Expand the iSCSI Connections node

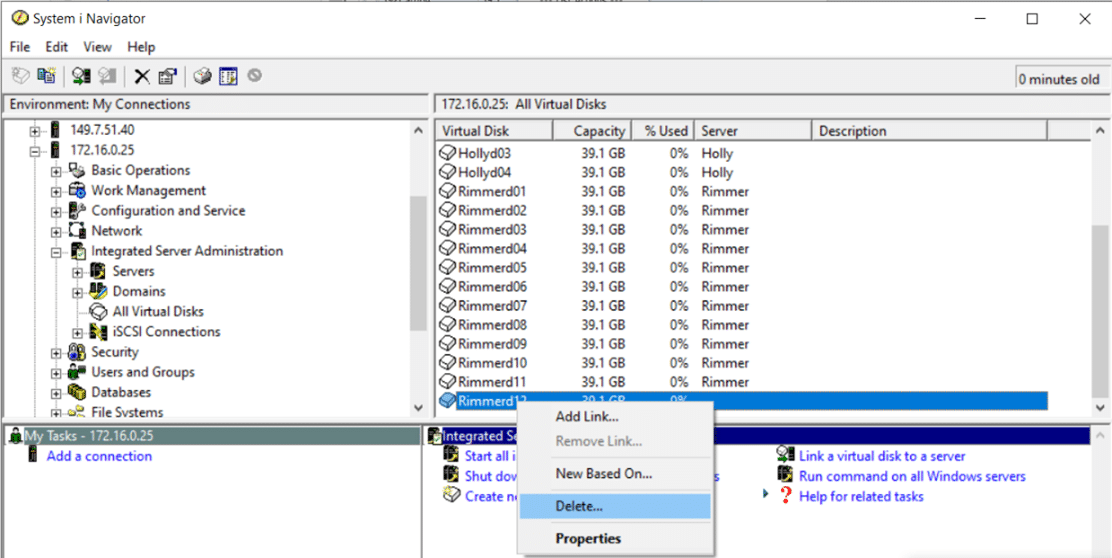coord(78,332)
